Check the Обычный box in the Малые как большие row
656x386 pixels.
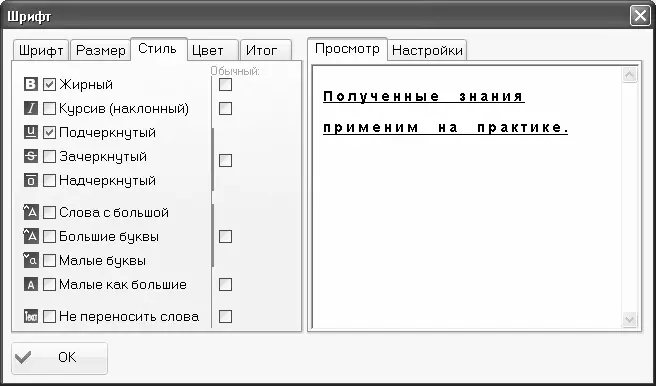coord(226,285)
